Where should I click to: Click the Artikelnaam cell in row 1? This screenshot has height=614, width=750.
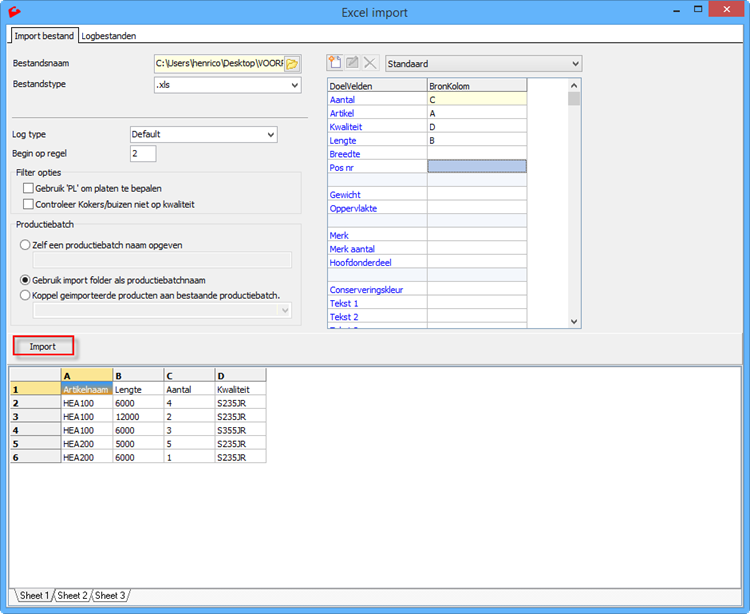[87, 389]
